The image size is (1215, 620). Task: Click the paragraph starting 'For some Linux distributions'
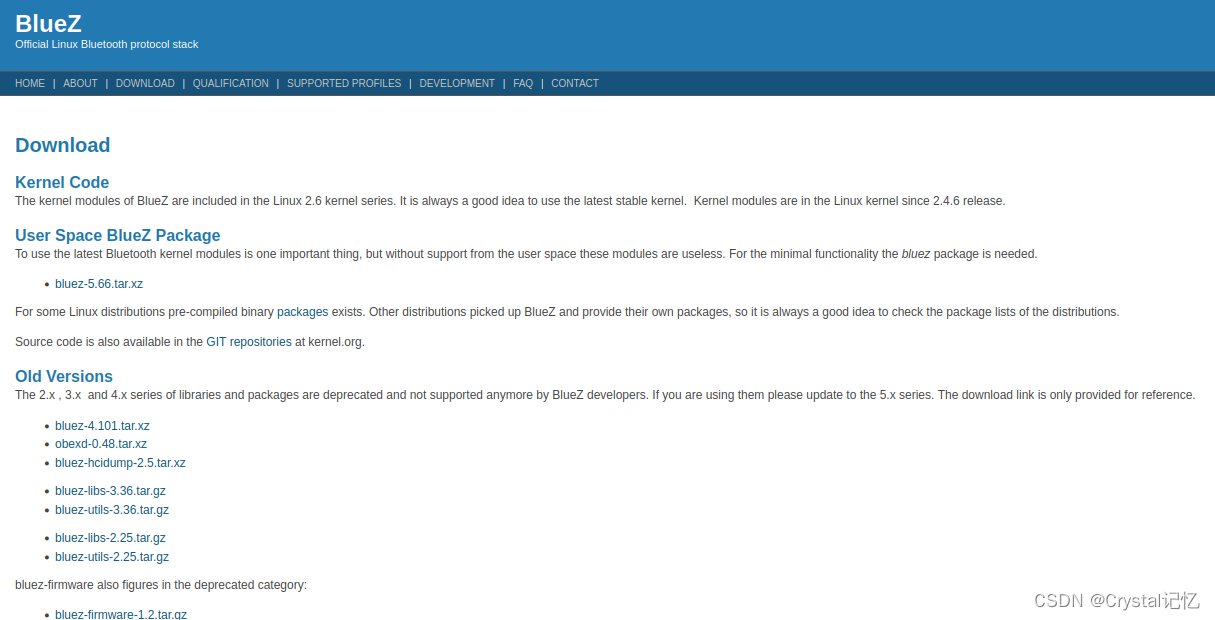click(x=567, y=312)
